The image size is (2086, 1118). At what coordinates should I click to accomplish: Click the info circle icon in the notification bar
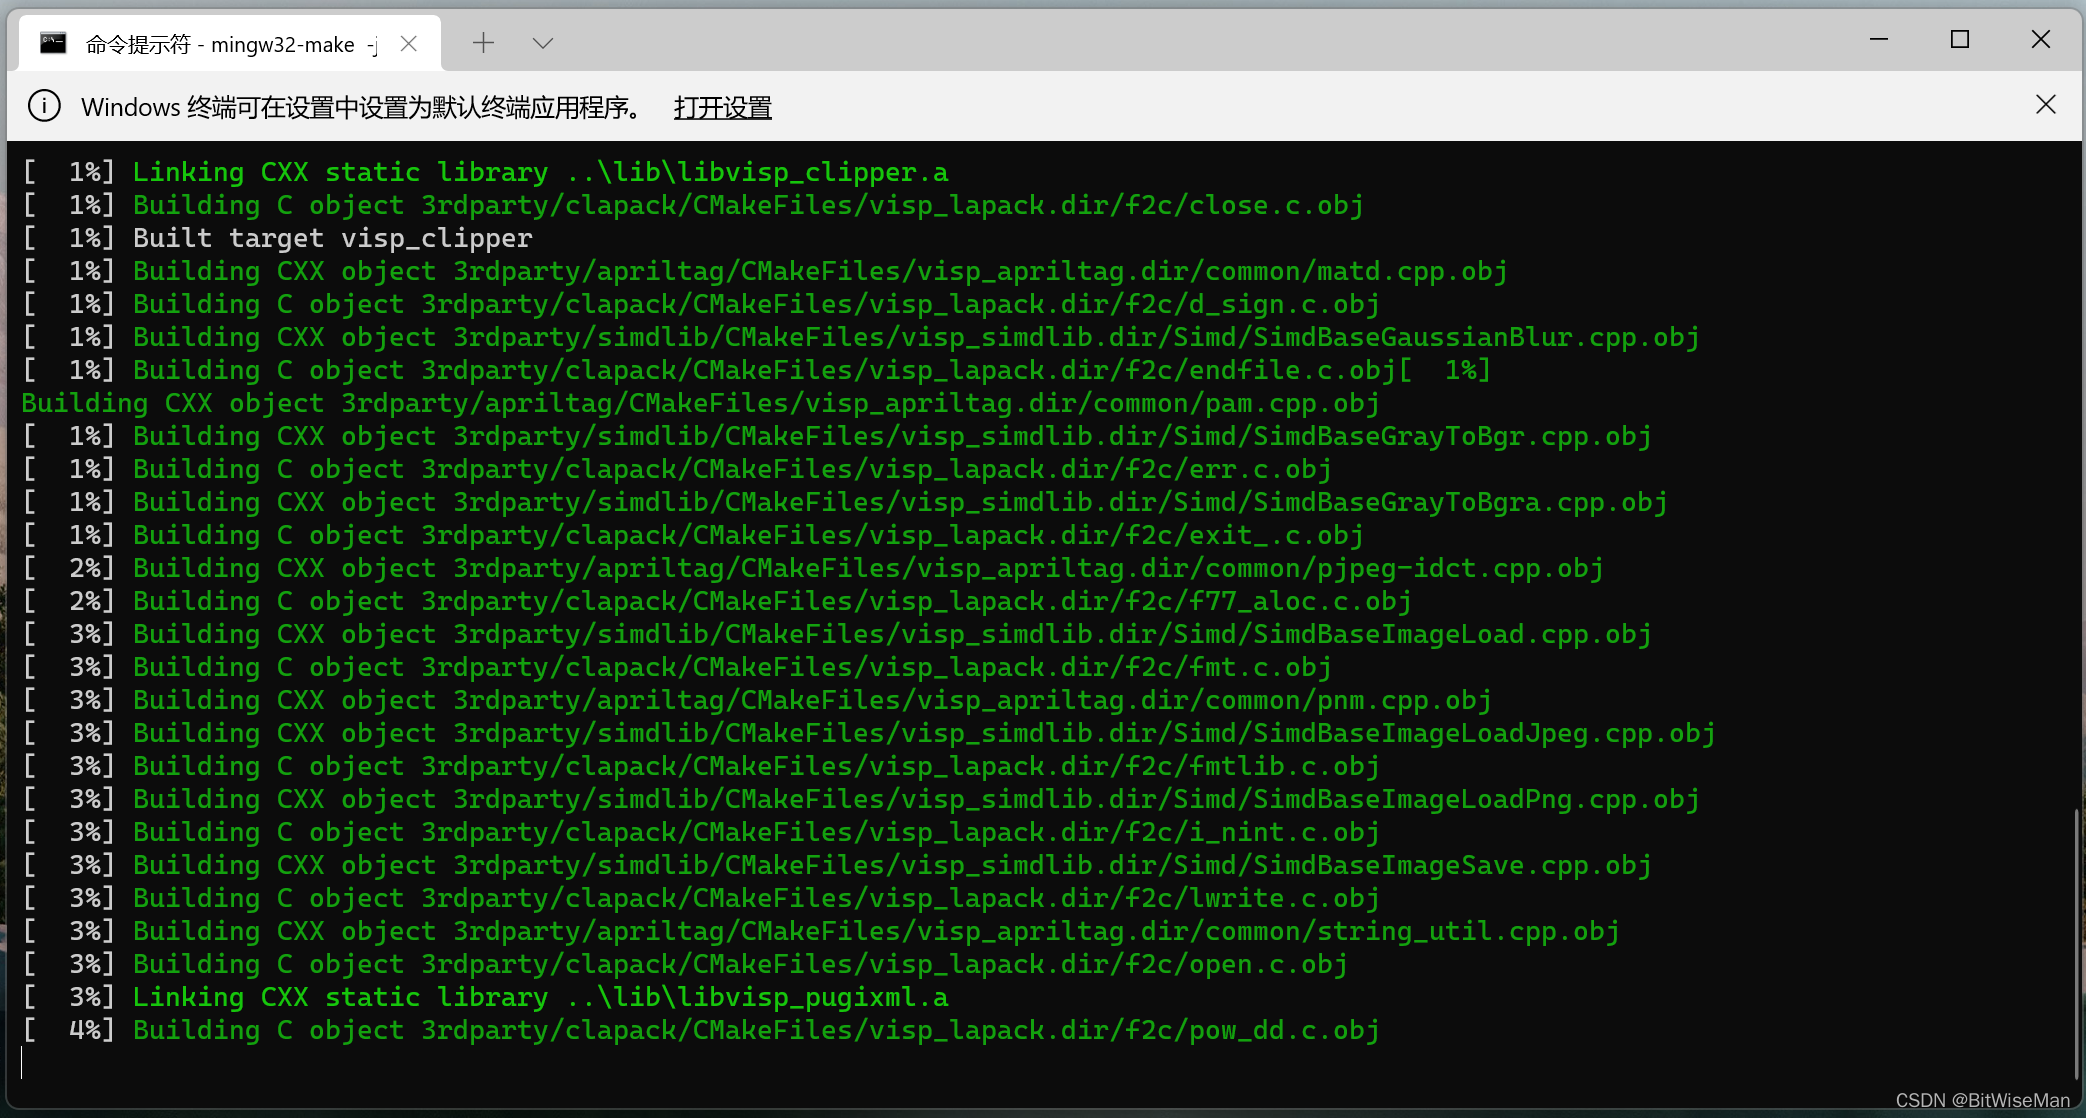(x=44, y=105)
